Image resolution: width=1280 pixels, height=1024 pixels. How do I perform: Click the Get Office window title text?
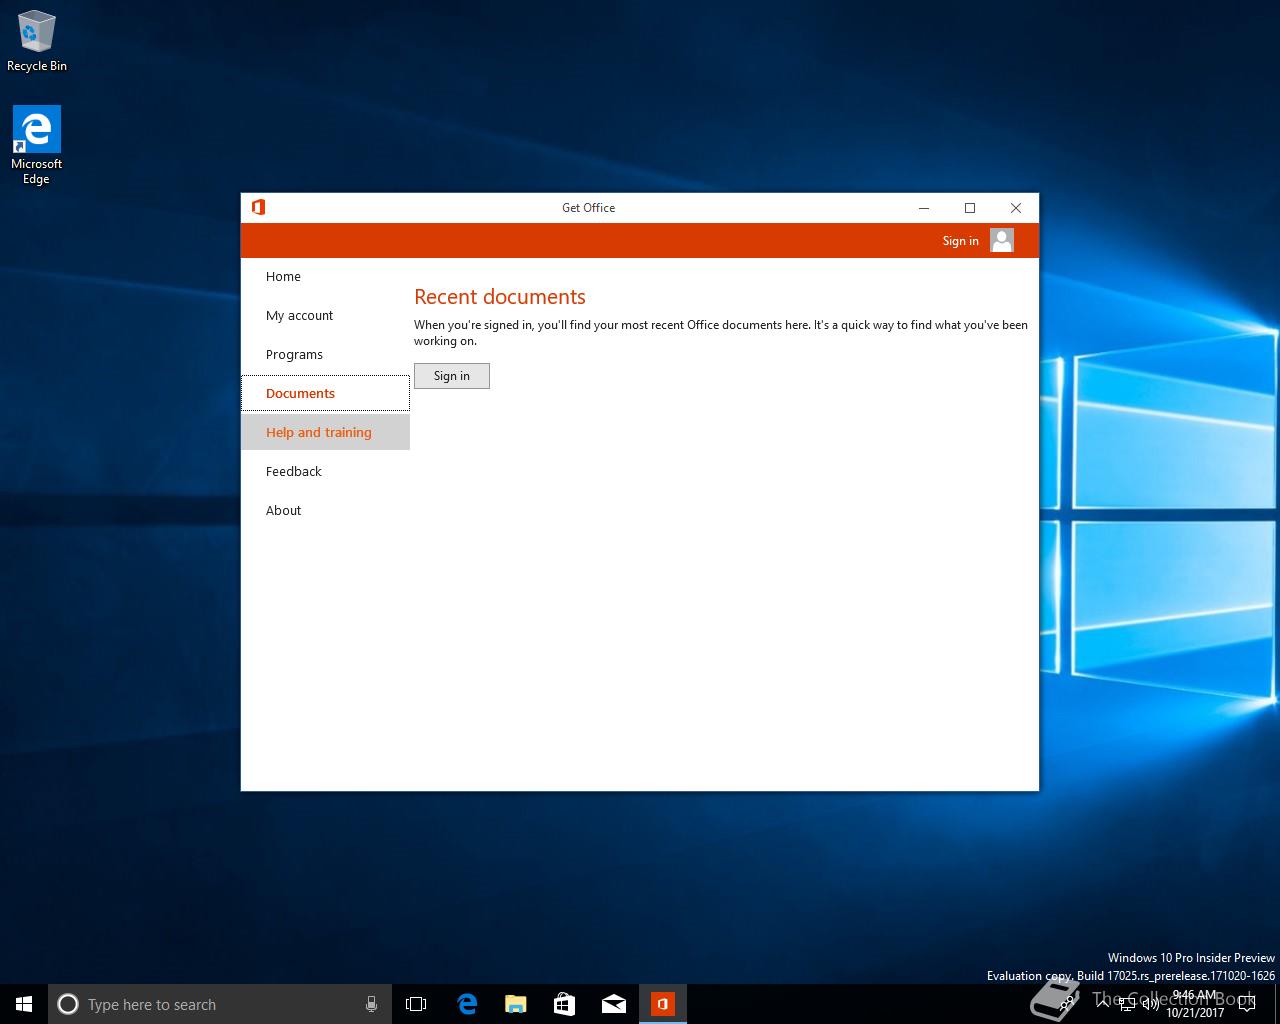click(588, 208)
